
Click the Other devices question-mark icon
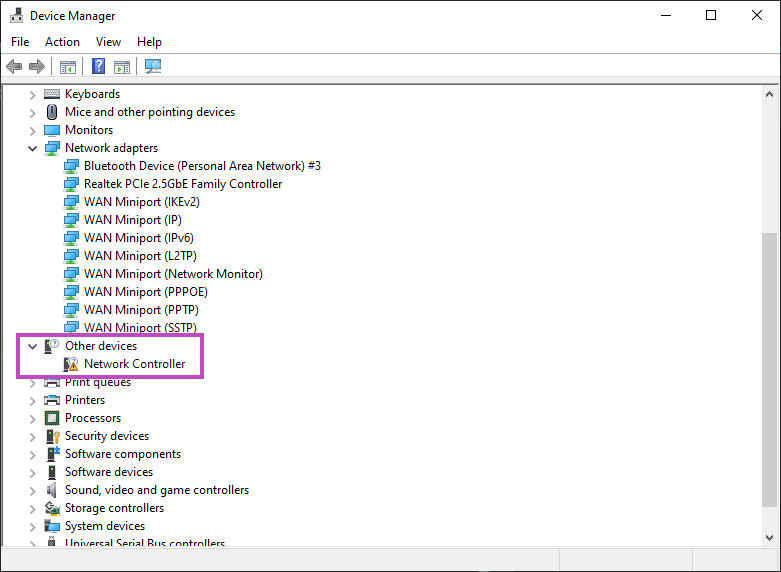(51, 346)
